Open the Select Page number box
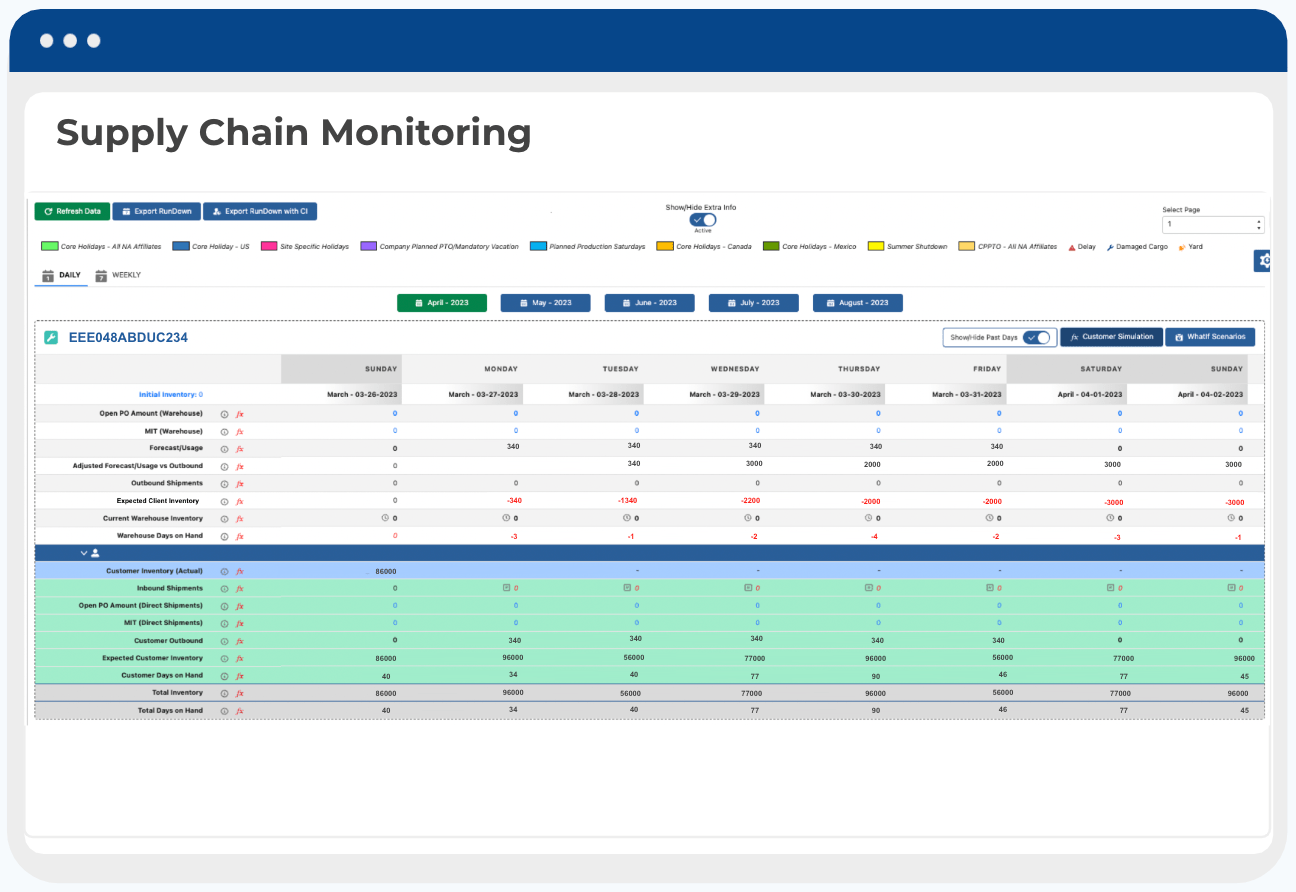Image resolution: width=1296 pixels, height=892 pixels. pos(1212,224)
